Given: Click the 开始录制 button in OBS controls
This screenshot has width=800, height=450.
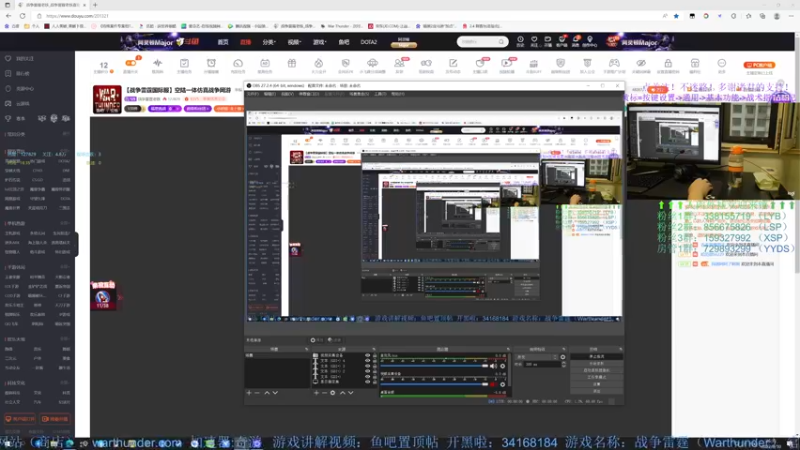Looking at the screenshot, I should [x=596, y=363].
